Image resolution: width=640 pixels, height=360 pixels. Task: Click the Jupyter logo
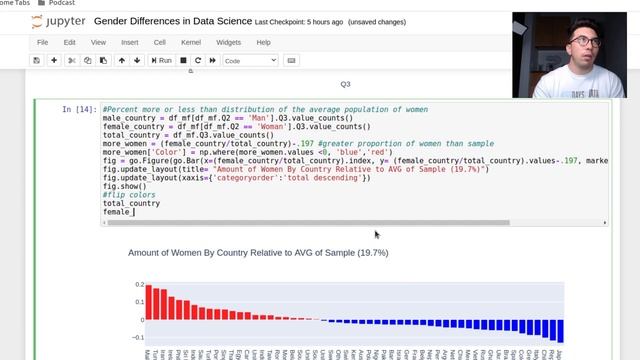pyautogui.click(x=58, y=21)
